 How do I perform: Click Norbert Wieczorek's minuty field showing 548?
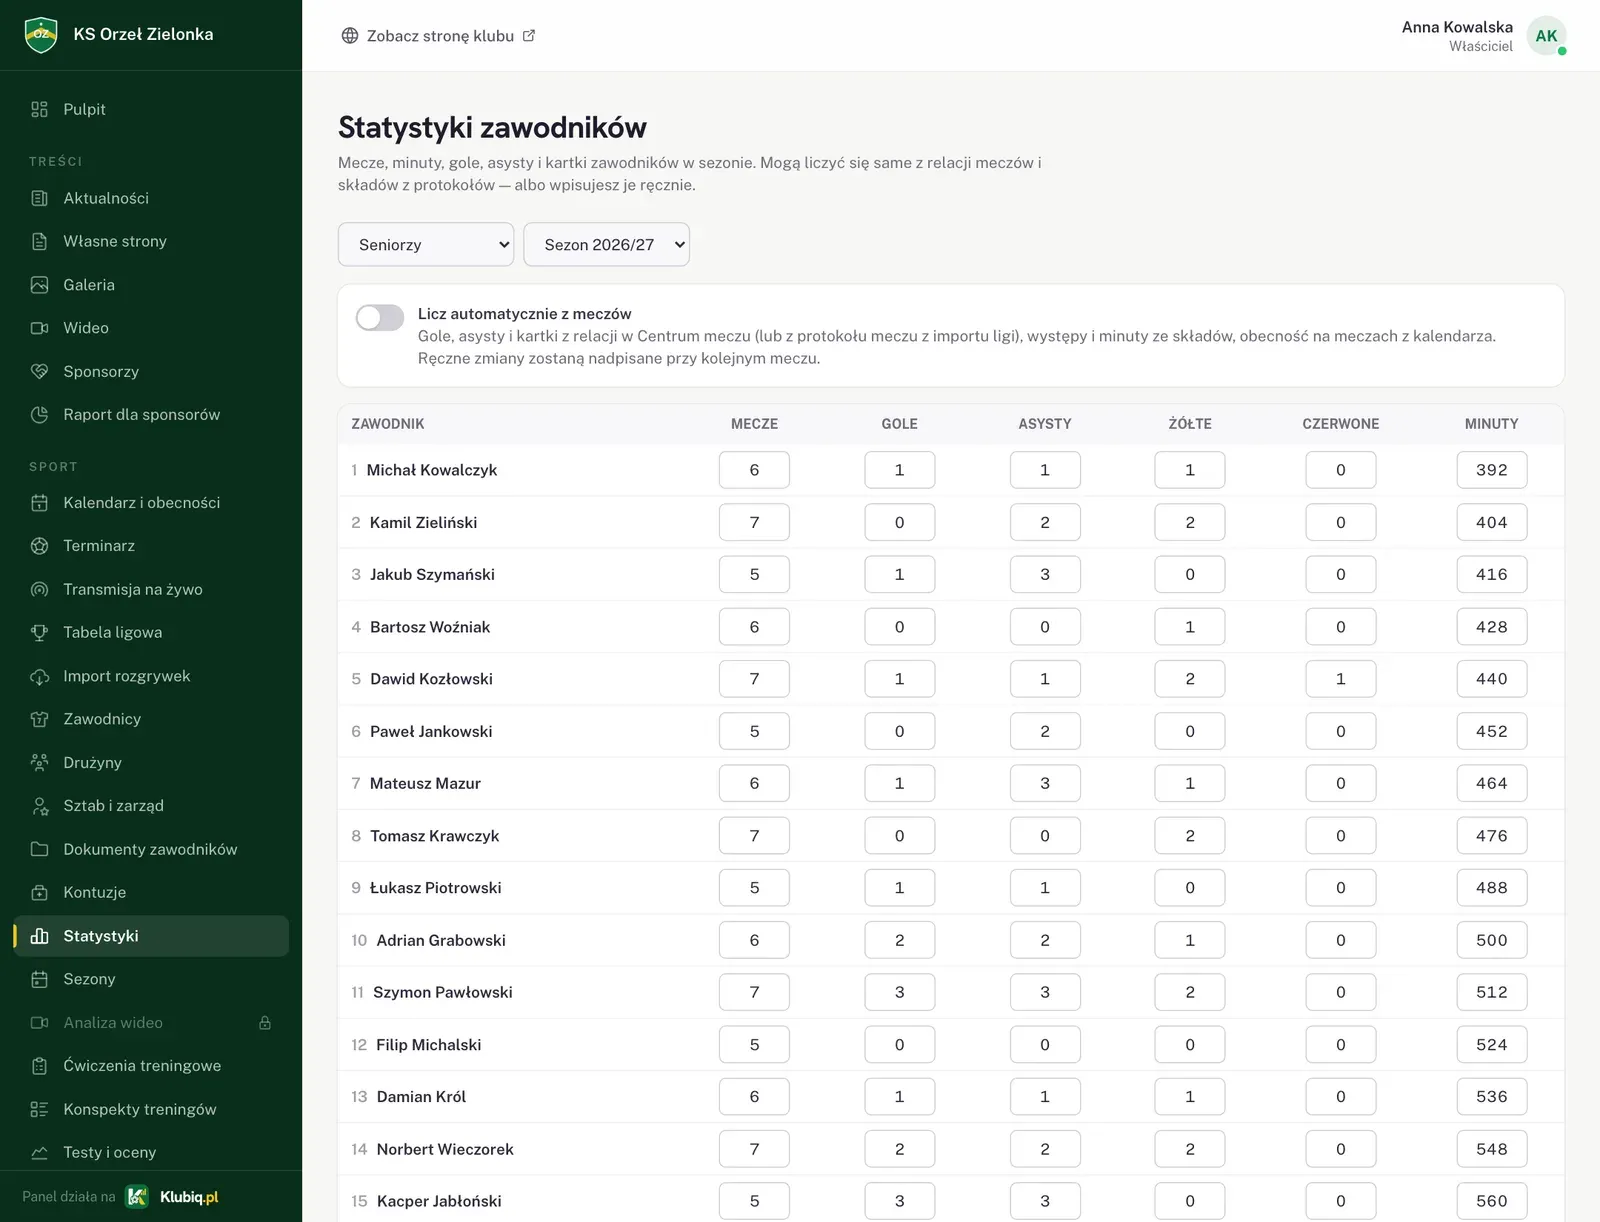[x=1492, y=1149]
